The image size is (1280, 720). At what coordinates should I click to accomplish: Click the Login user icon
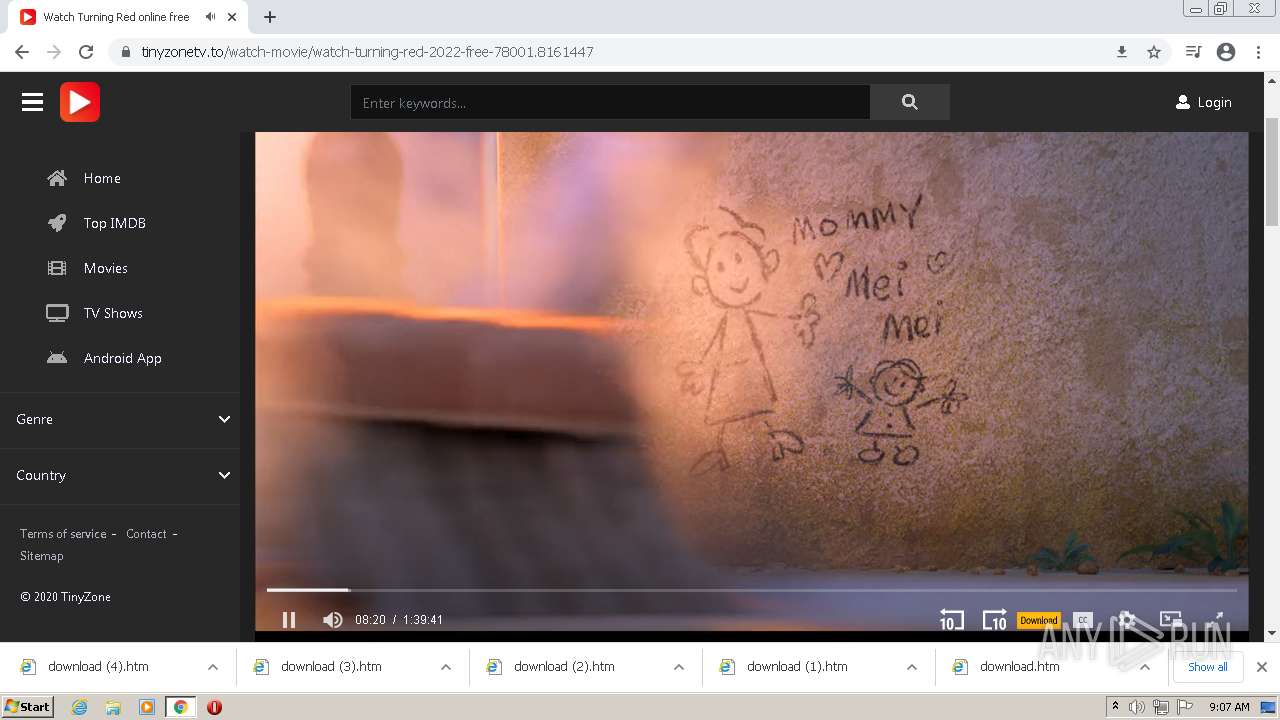(x=1182, y=102)
